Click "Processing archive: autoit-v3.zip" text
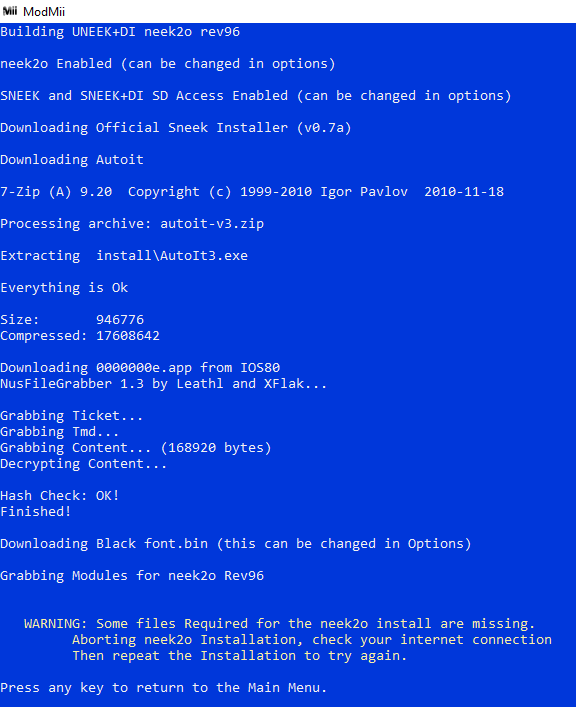 point(132,224)
